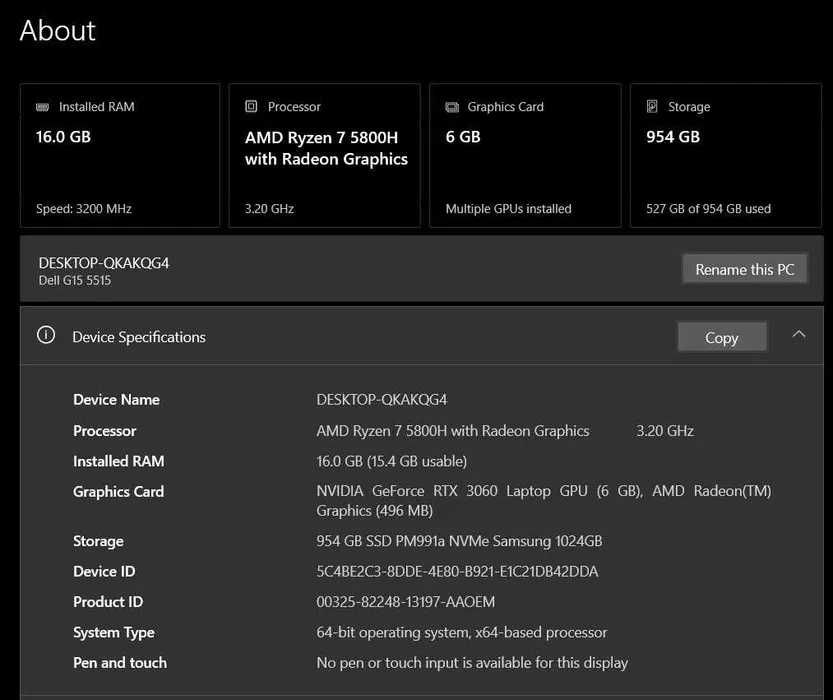Viewport: 833px width, 700px height.
Task: Click the Device Specifications header label
Action: coord(139,337)
